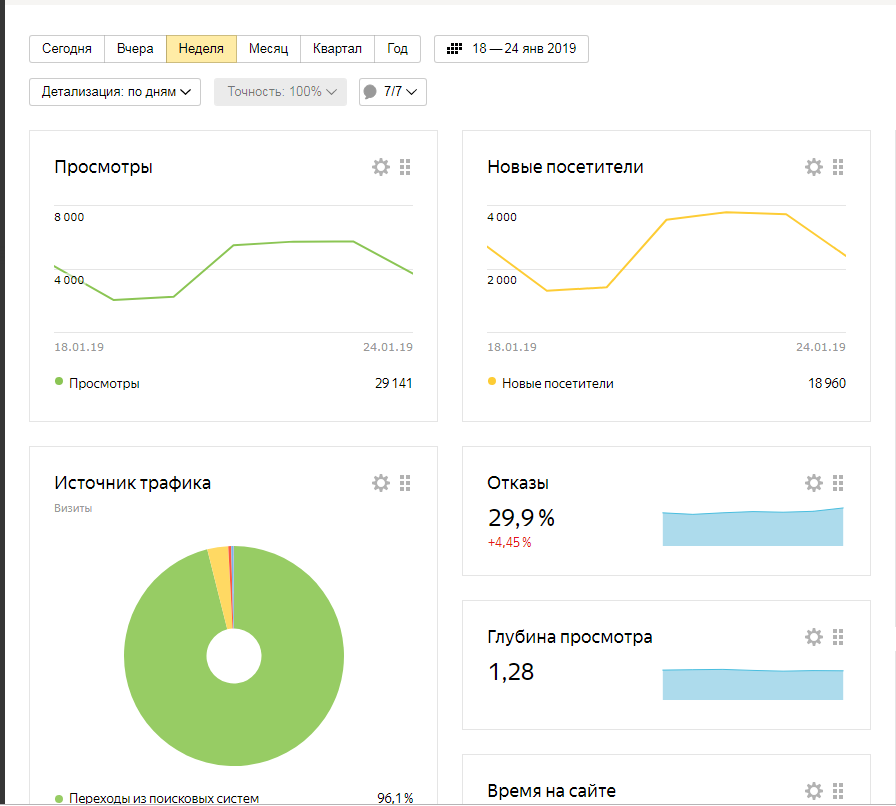This screenshot has width=896, height=806.
Task: Click the bounce rate 29,9 % value
Action: click(521, 518)
